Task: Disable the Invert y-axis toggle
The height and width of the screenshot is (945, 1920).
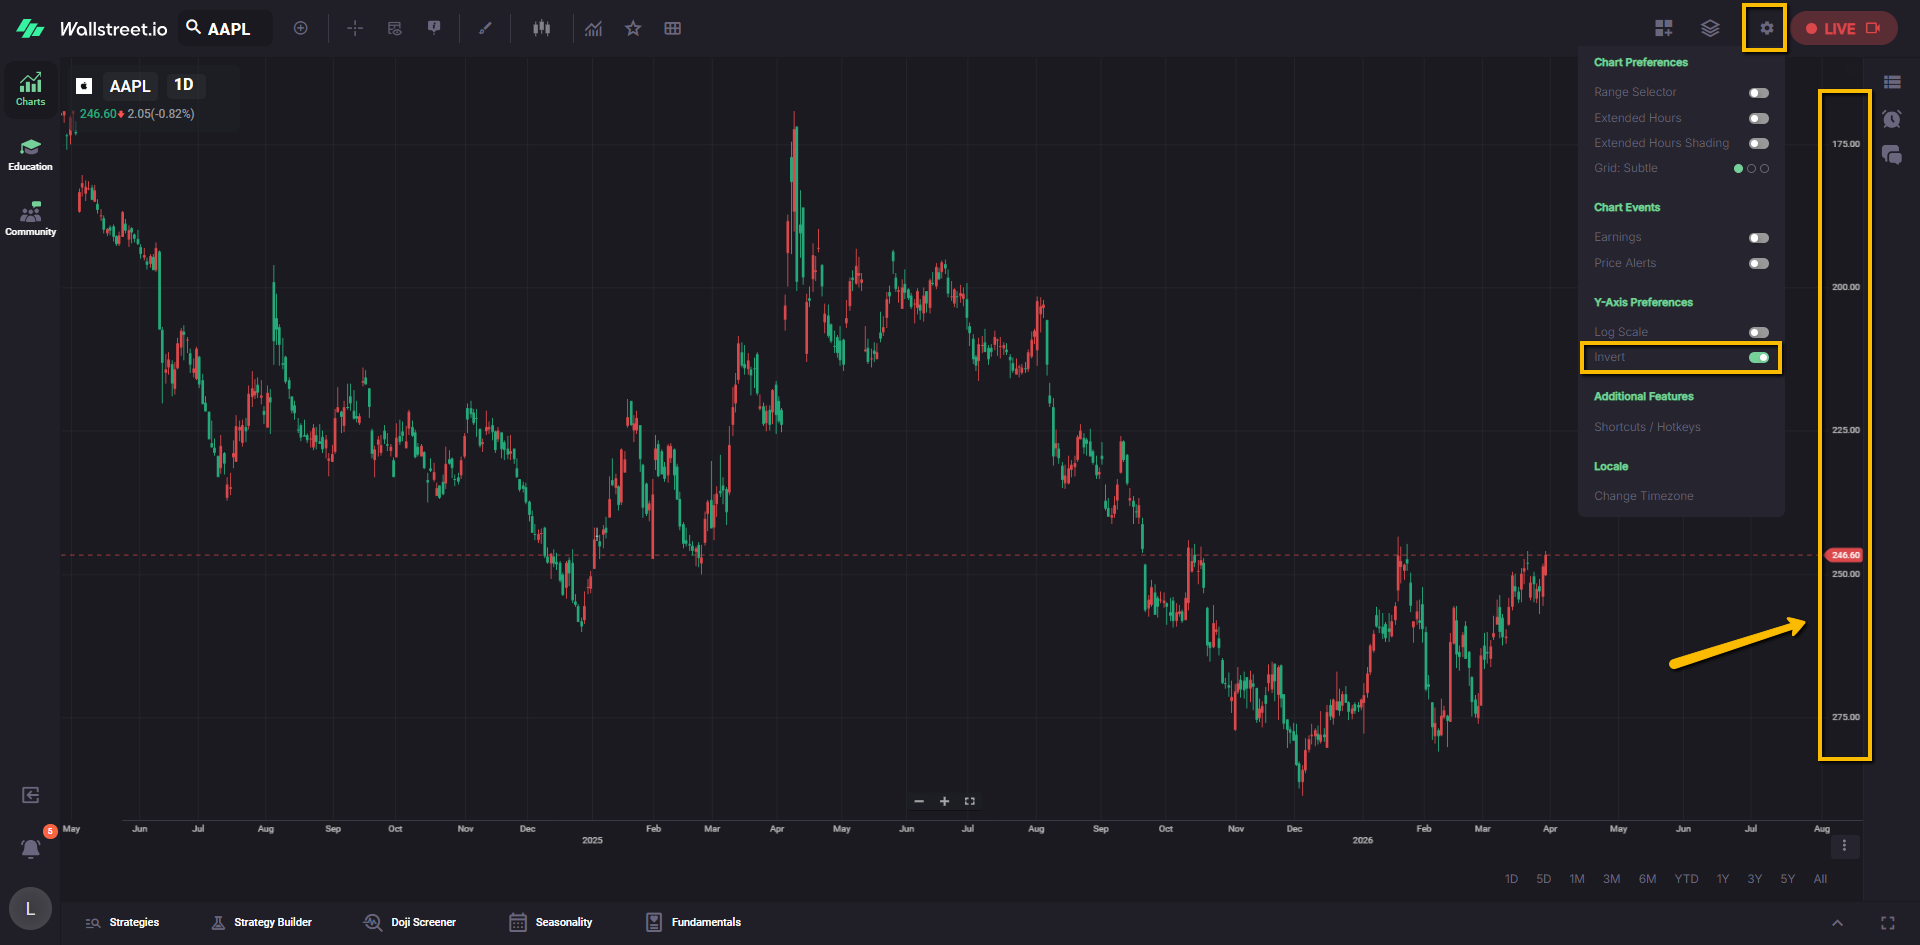Action: tap(1758, 358)
